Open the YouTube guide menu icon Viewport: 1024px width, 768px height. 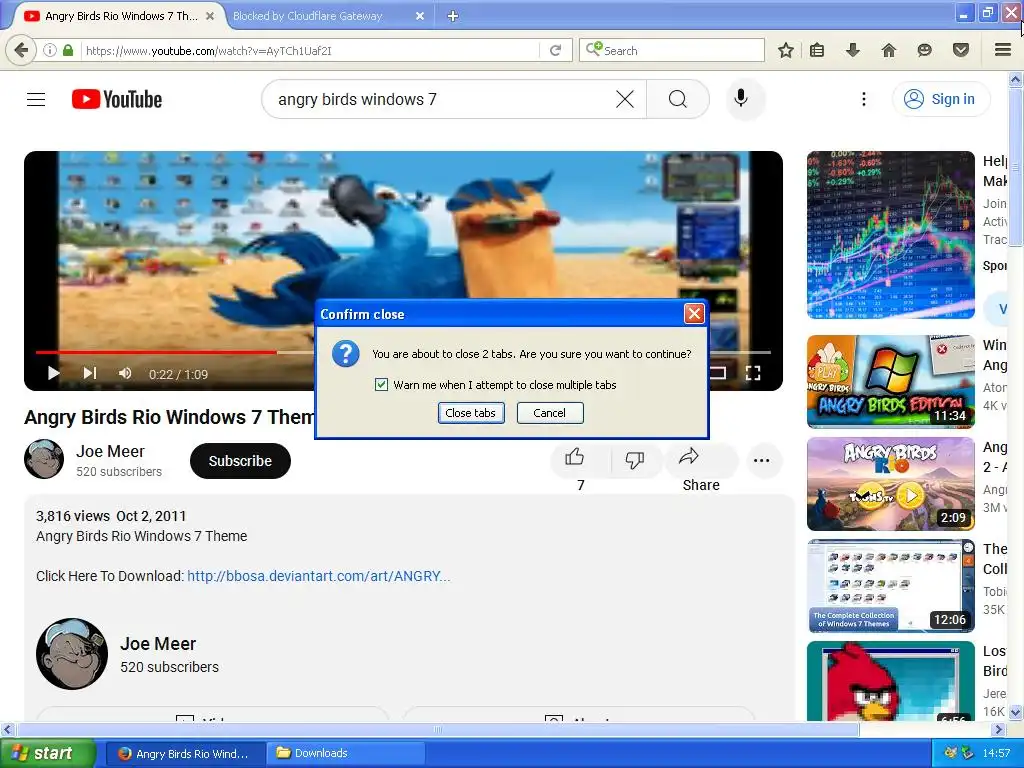(x=36, y=99)
